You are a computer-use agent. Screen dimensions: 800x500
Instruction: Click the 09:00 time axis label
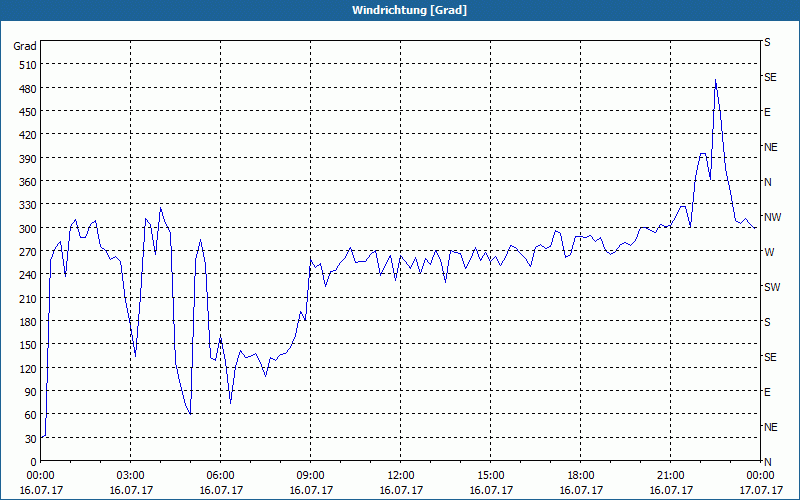click(x=310, y=476)
